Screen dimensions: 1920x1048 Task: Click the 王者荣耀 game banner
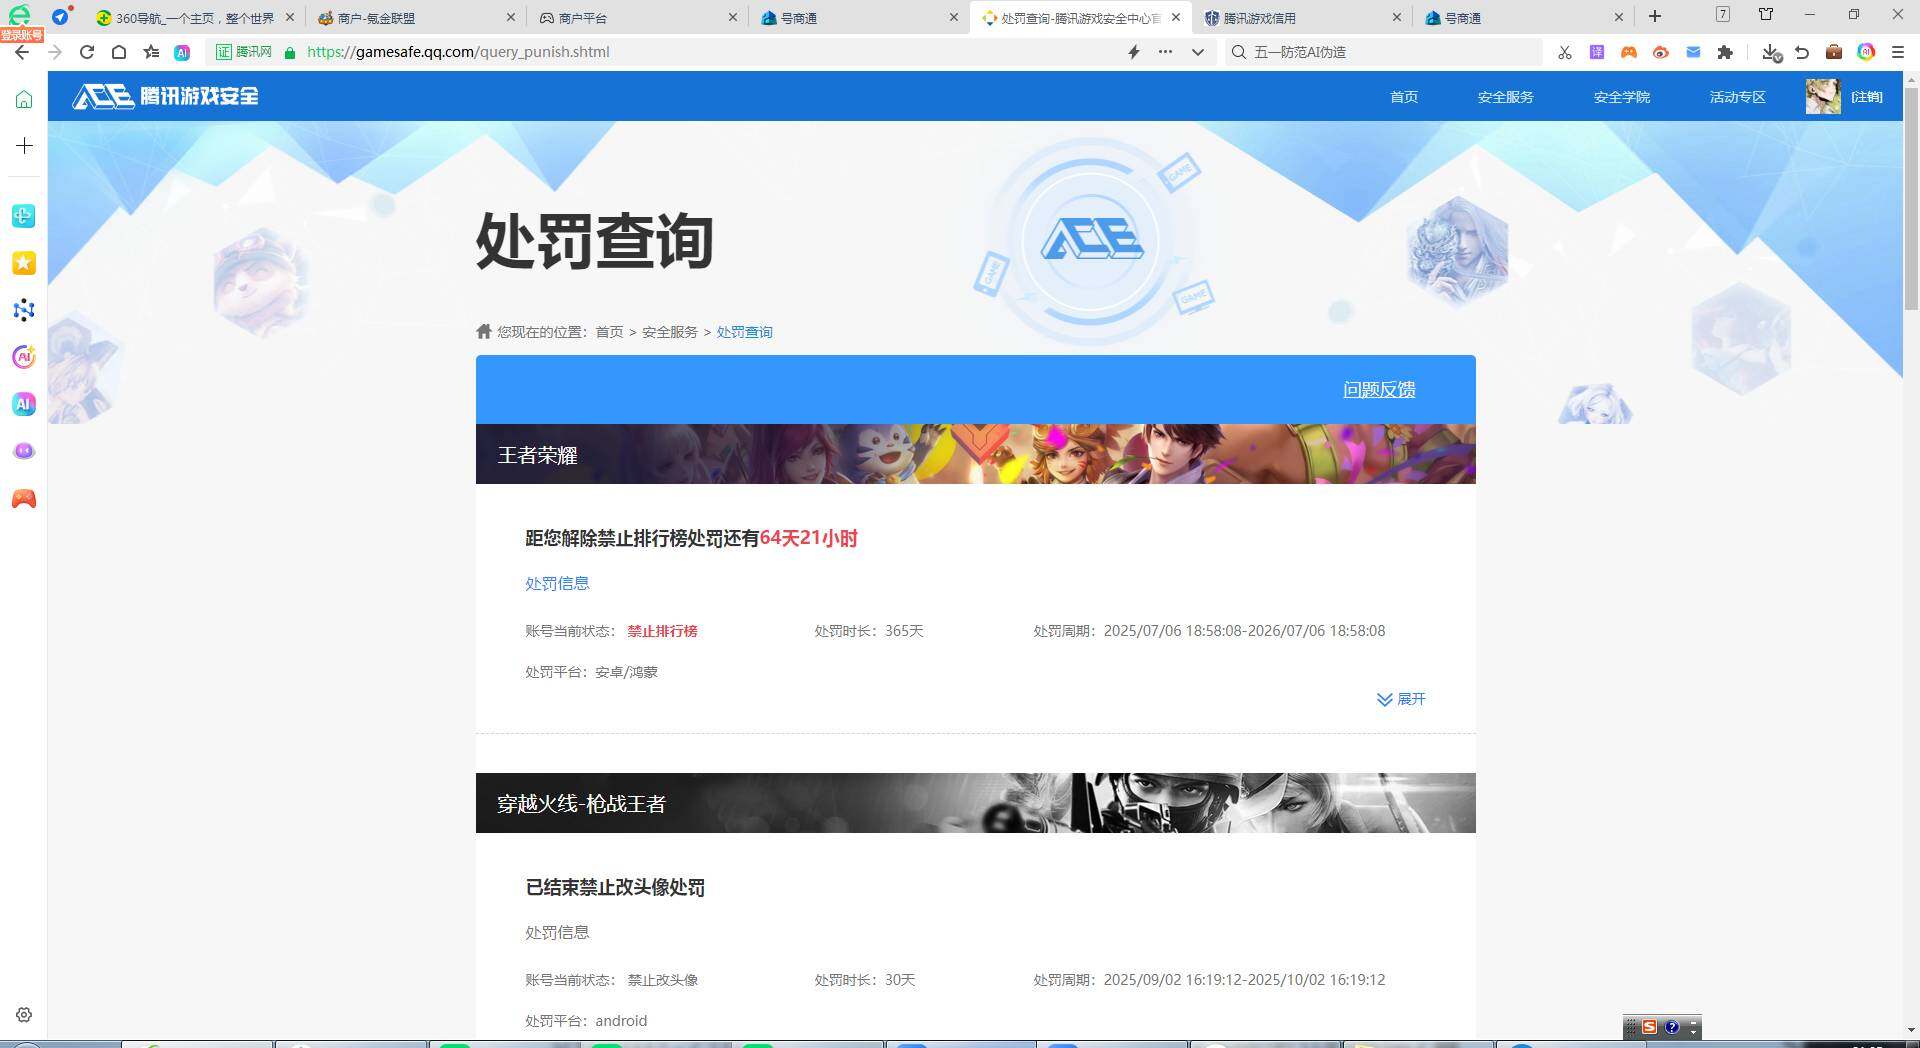click(976, 454)
